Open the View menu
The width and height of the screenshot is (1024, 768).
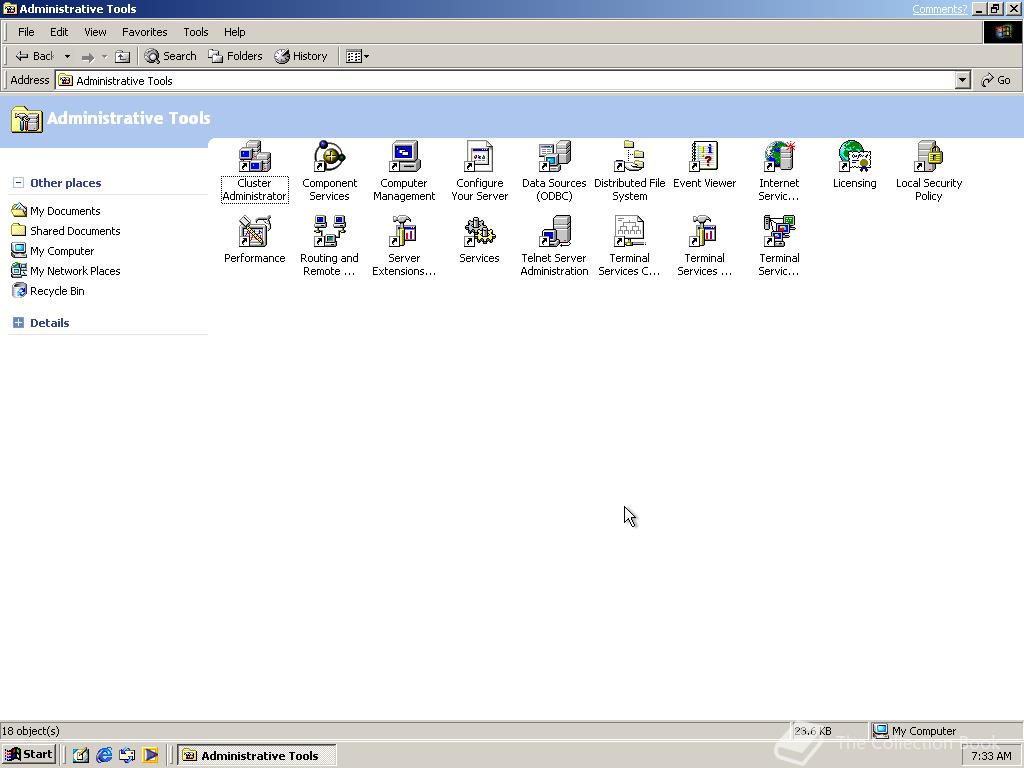[x=95, y=32]
